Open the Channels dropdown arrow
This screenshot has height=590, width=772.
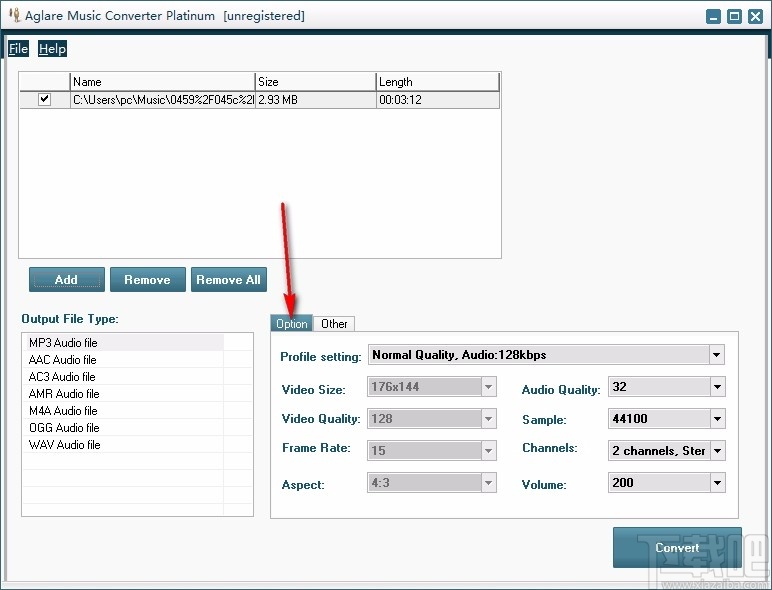[717, 451]
